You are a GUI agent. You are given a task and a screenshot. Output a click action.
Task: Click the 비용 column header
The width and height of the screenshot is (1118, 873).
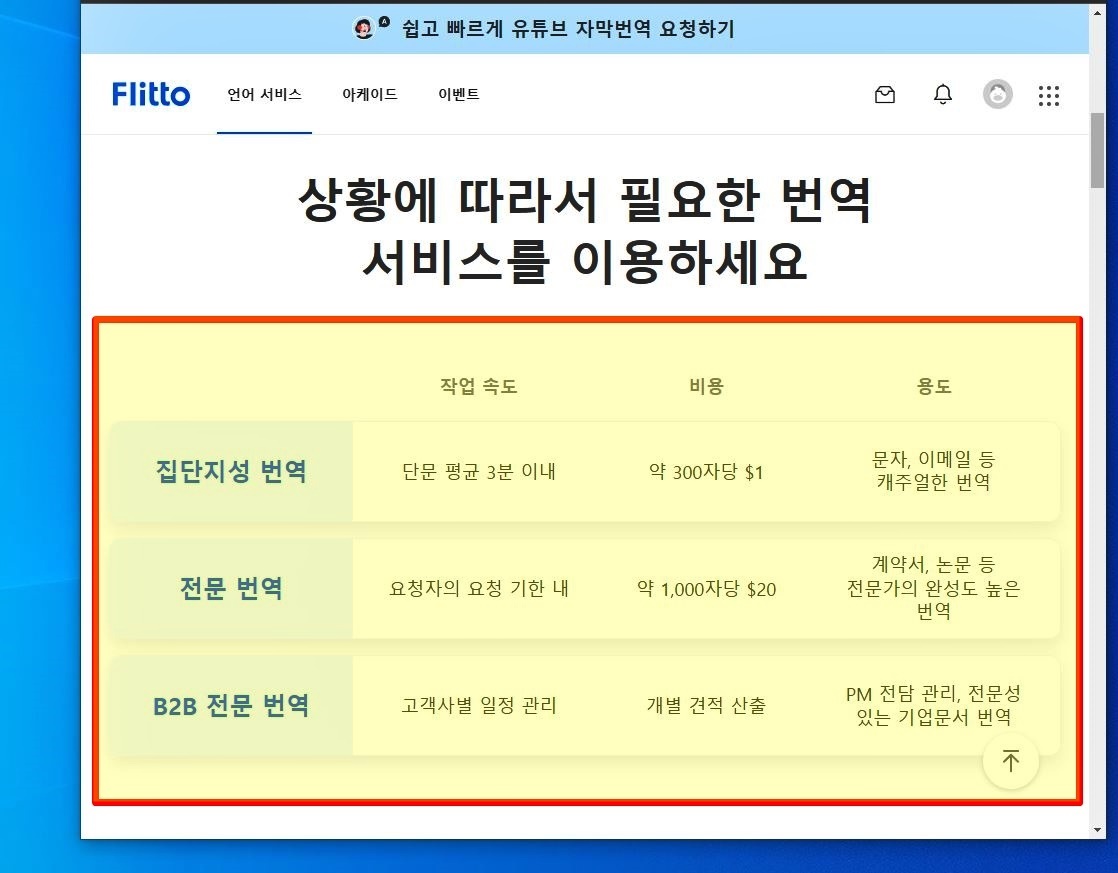click(707, 387)
